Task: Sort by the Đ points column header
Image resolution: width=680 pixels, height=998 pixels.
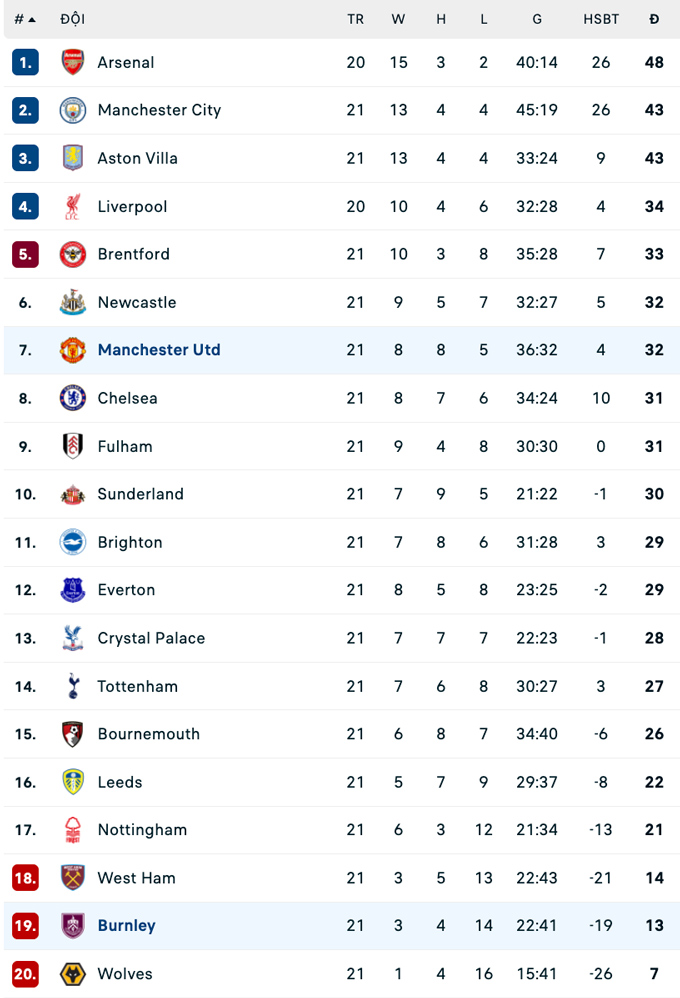Action: (654, 19)
